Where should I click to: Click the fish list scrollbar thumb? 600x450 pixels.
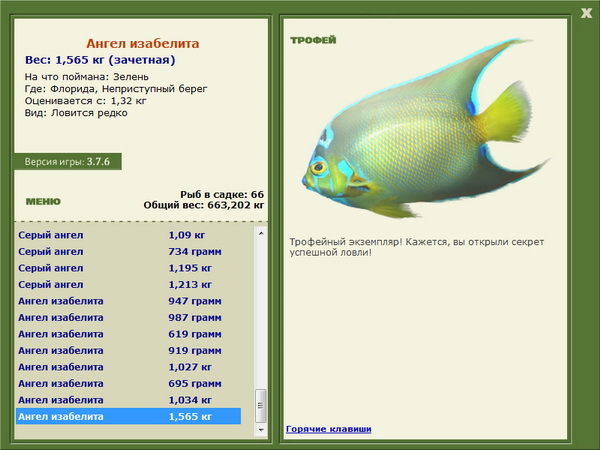[261, 406]
